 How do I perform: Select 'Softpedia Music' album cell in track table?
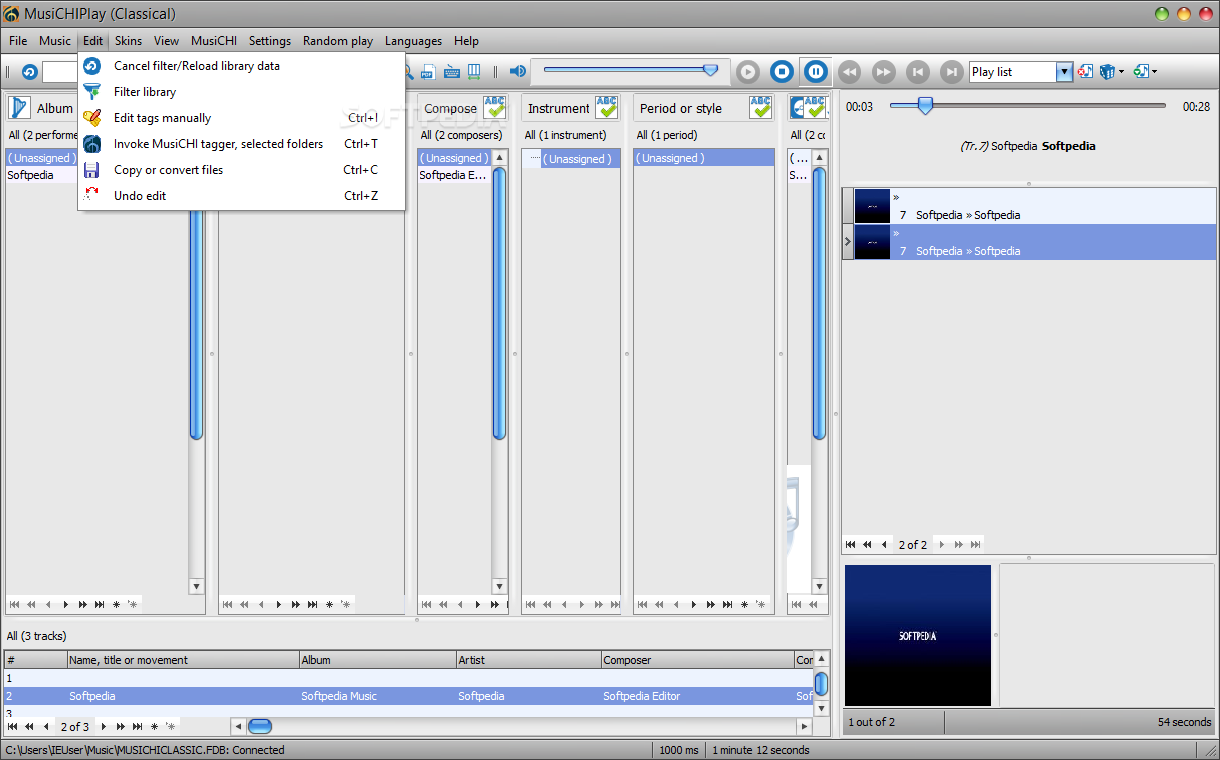[377, 696]
